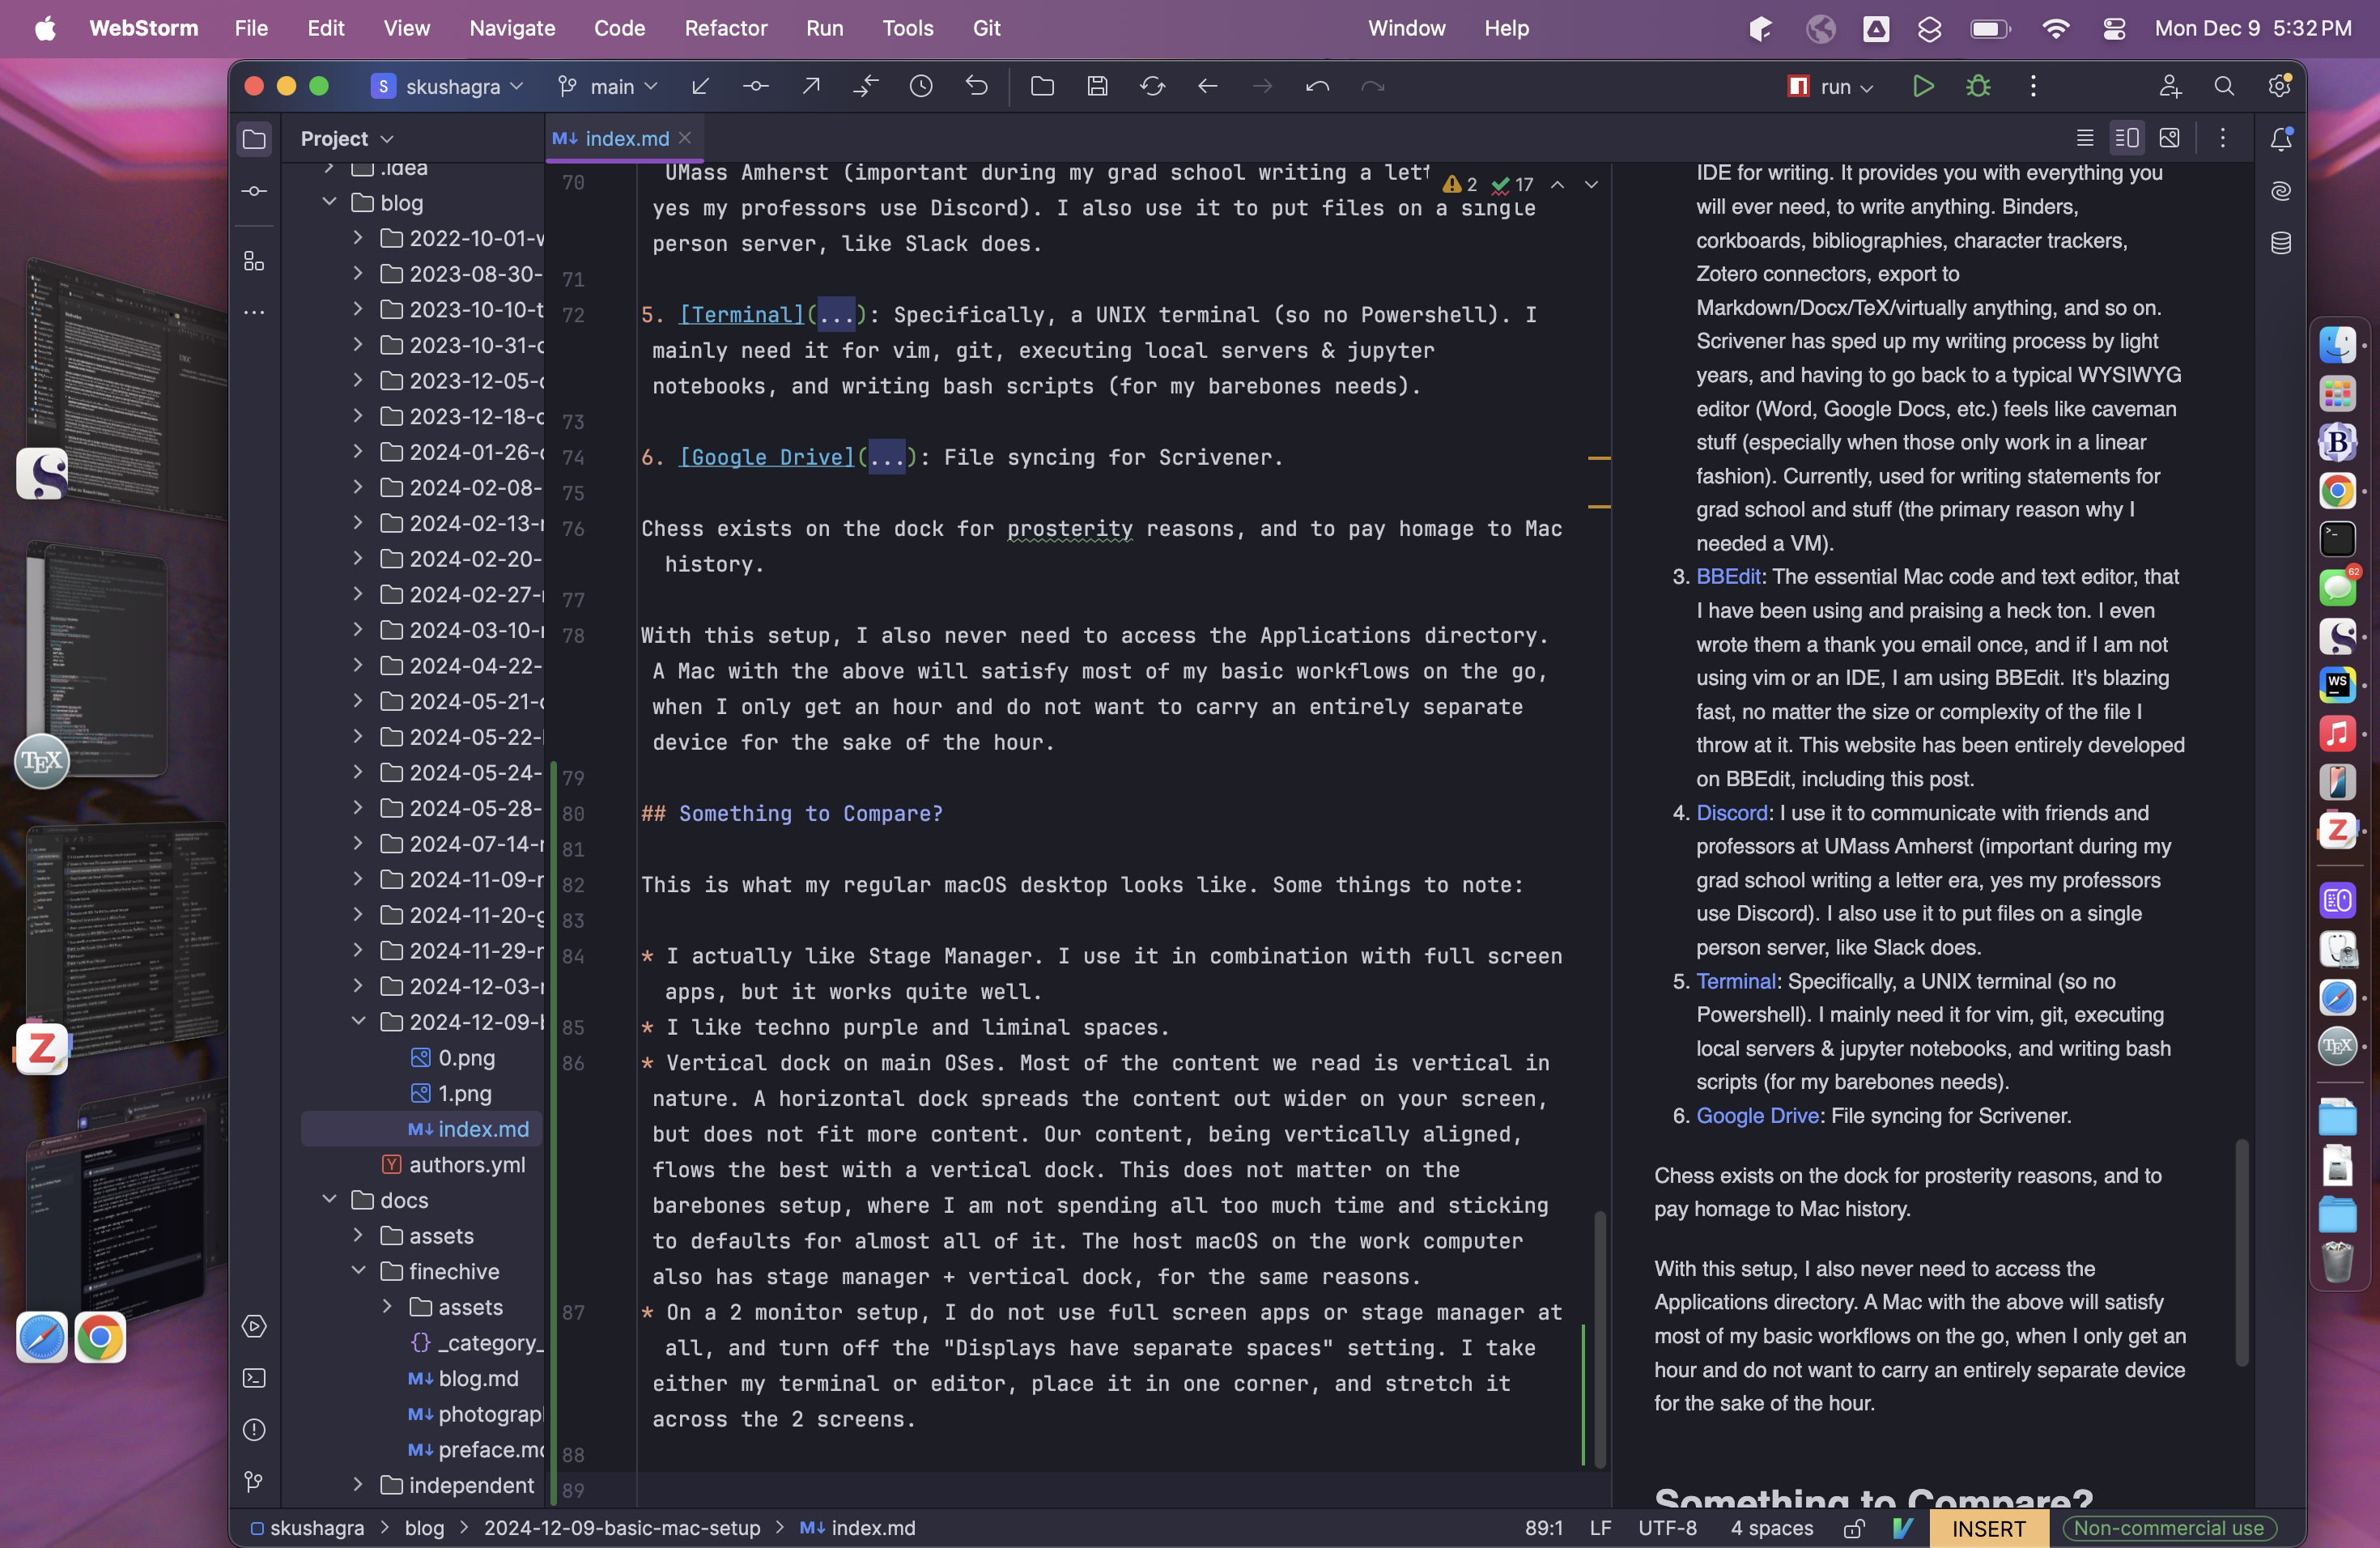Switch to editor and preview split view
Viewport: 2380px width, 1548px height.
(x=2127, y=138)
